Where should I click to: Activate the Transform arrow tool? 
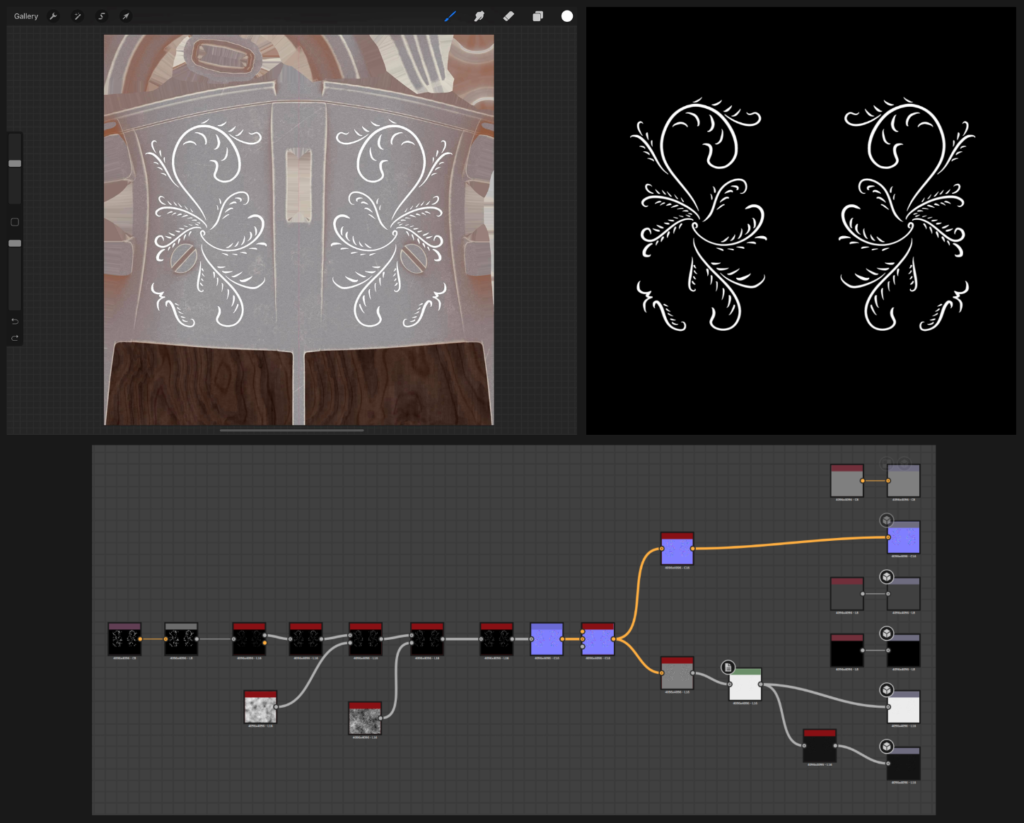coord(125,16)
